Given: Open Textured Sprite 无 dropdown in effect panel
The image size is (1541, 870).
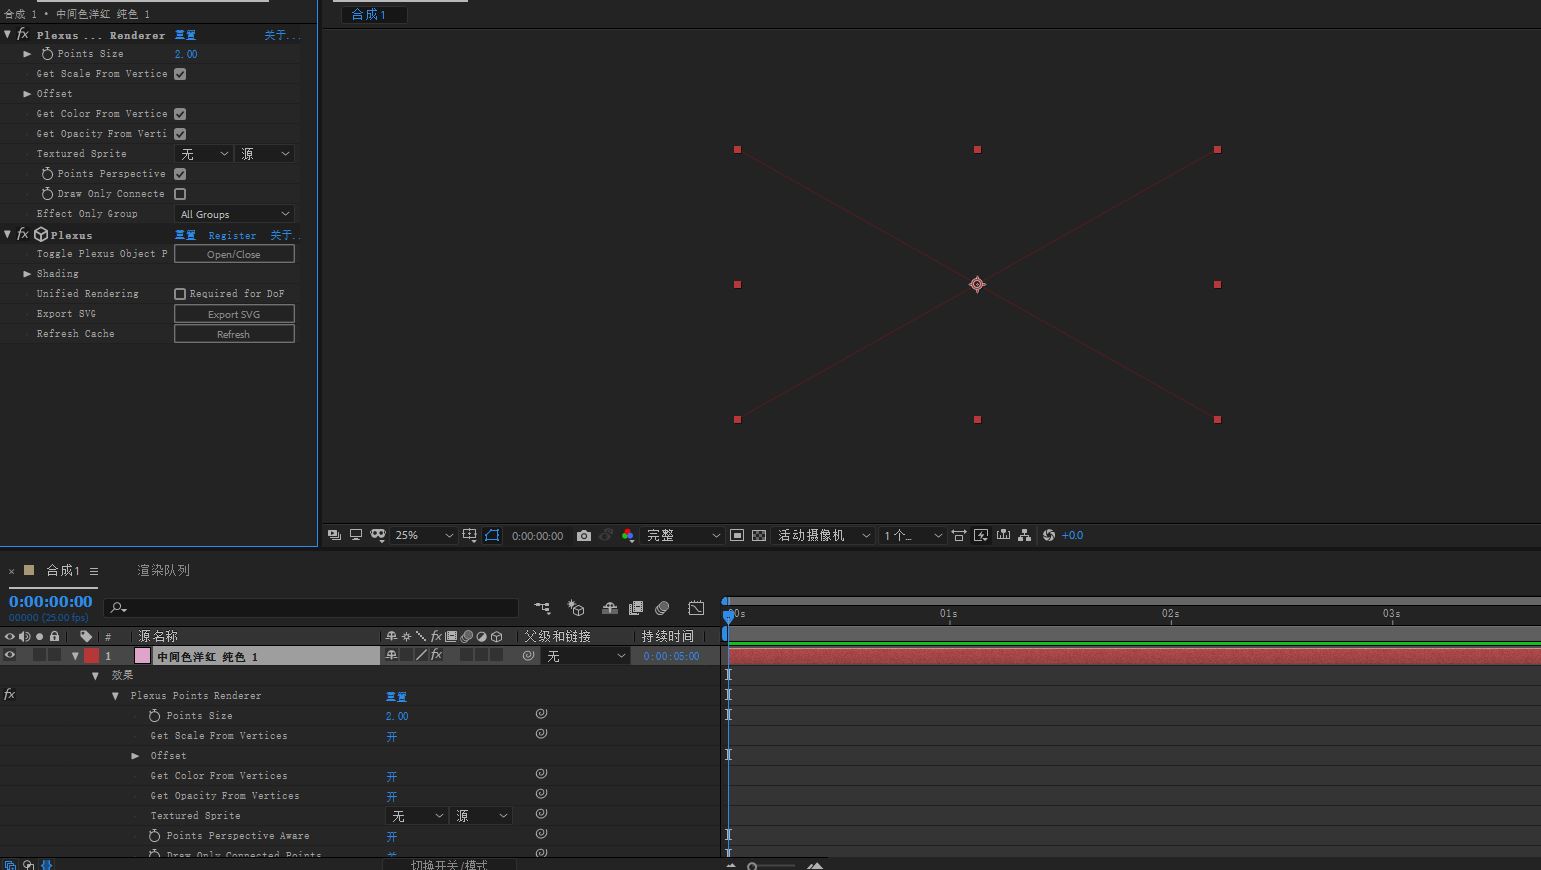Looking at the screenshot, I should tap(203, 154).
